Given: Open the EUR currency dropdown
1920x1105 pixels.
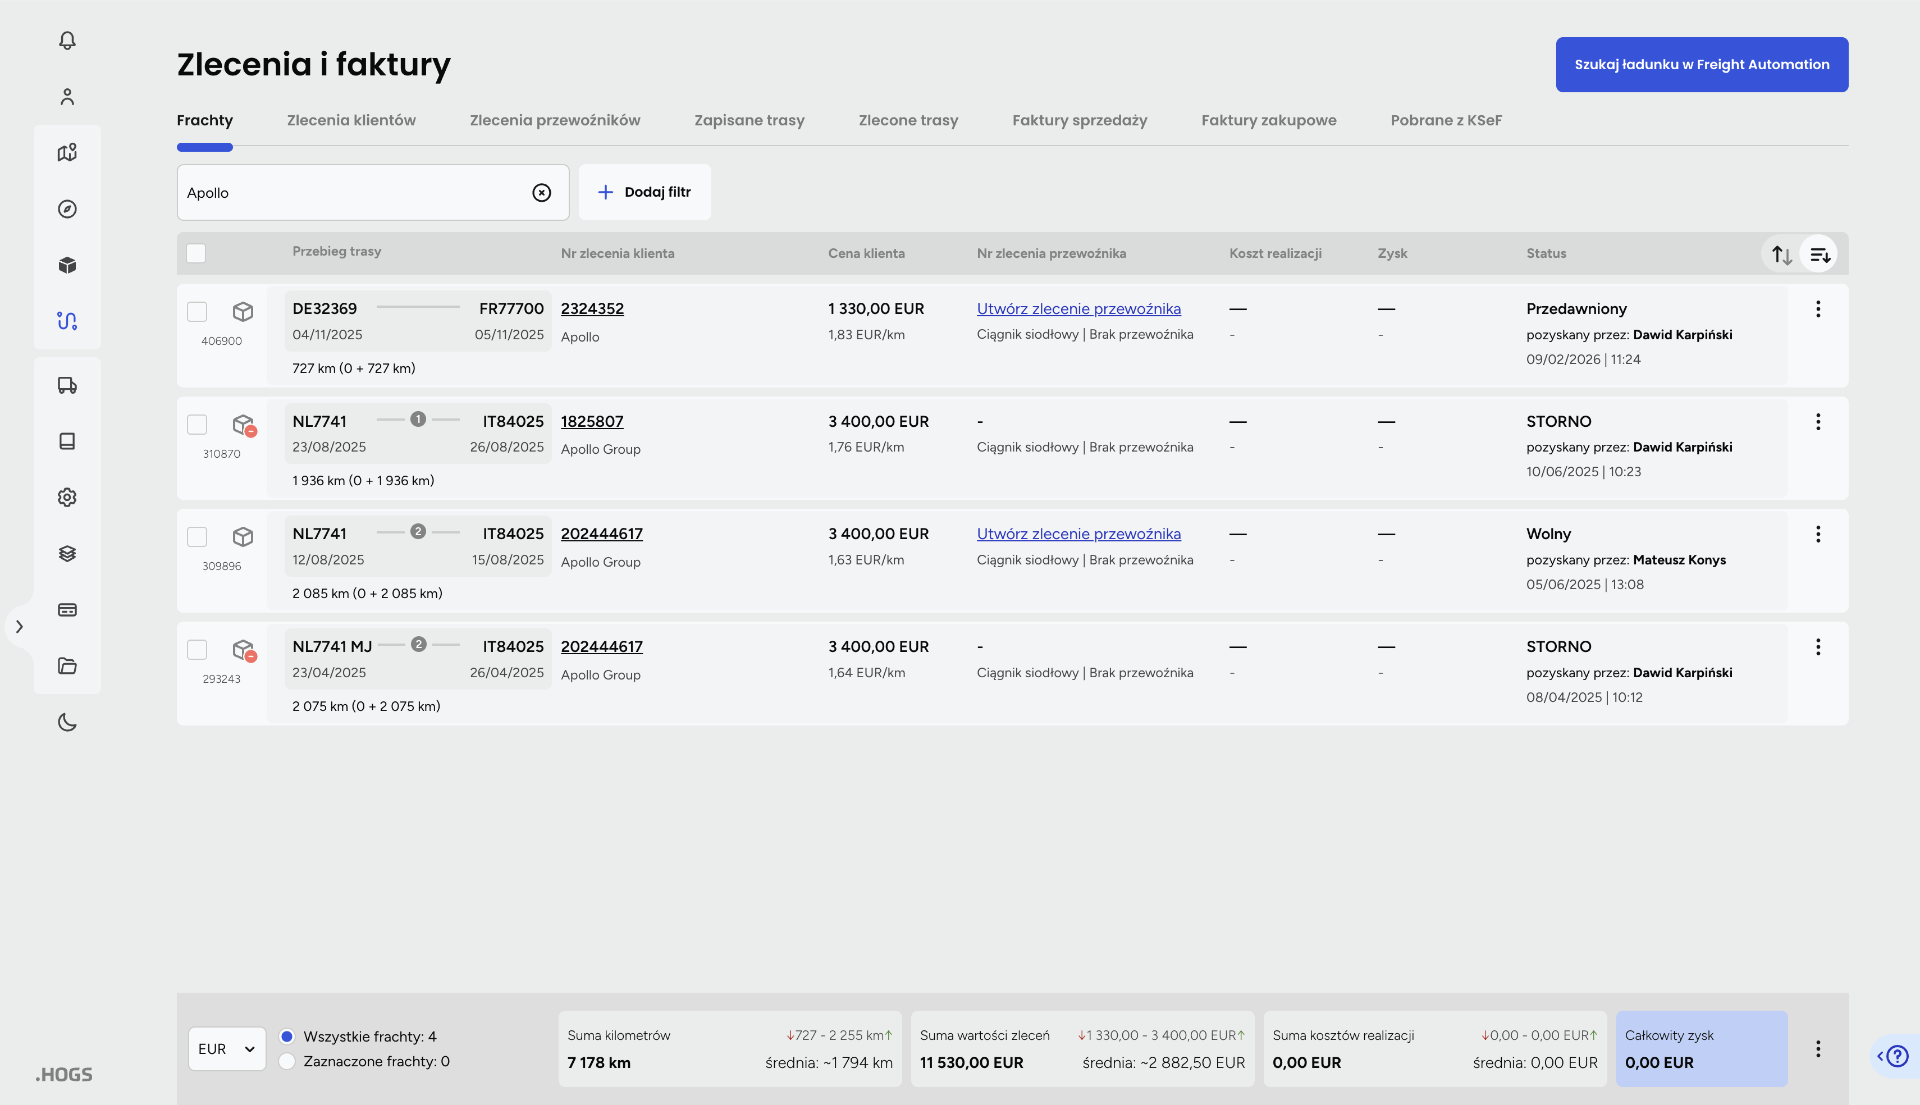Looking at the screenshot, I should 226,1048.
